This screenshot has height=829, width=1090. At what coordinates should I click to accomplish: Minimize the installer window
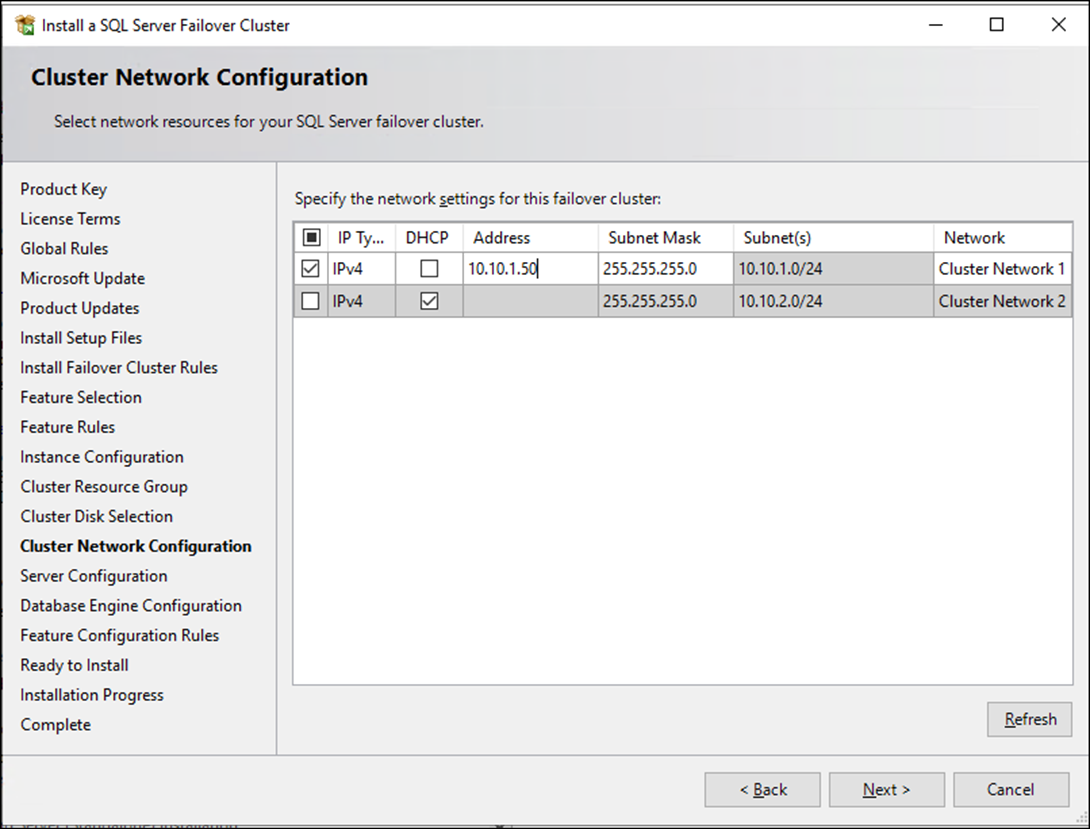pyautogui.click(x=936, y=25)
